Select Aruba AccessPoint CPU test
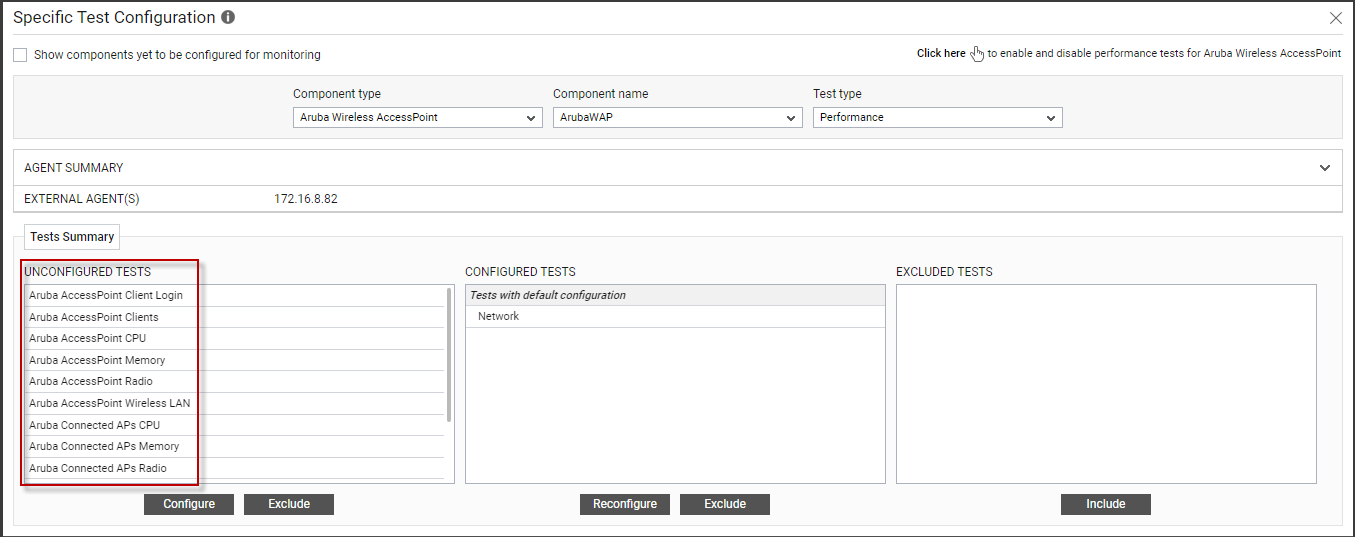 point(235,338)
